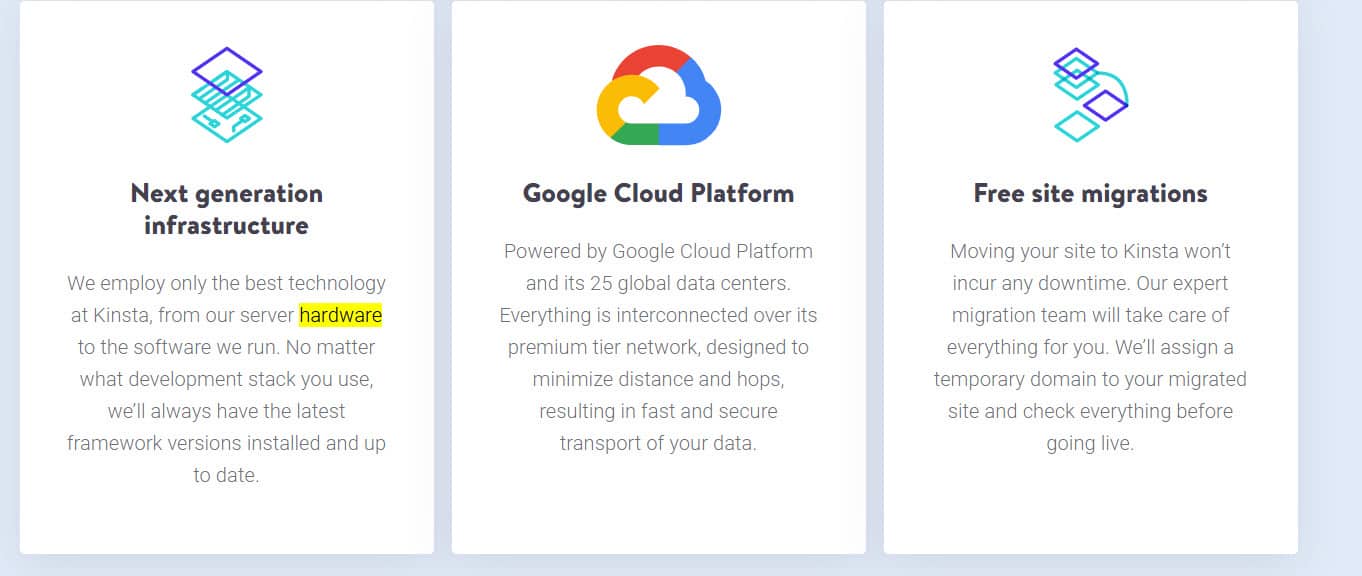Image resolution: width=1362 pixels, height=576 pixels.
Task: Click the yellow-highlighted word "hardware"
Action: (340, 315)
